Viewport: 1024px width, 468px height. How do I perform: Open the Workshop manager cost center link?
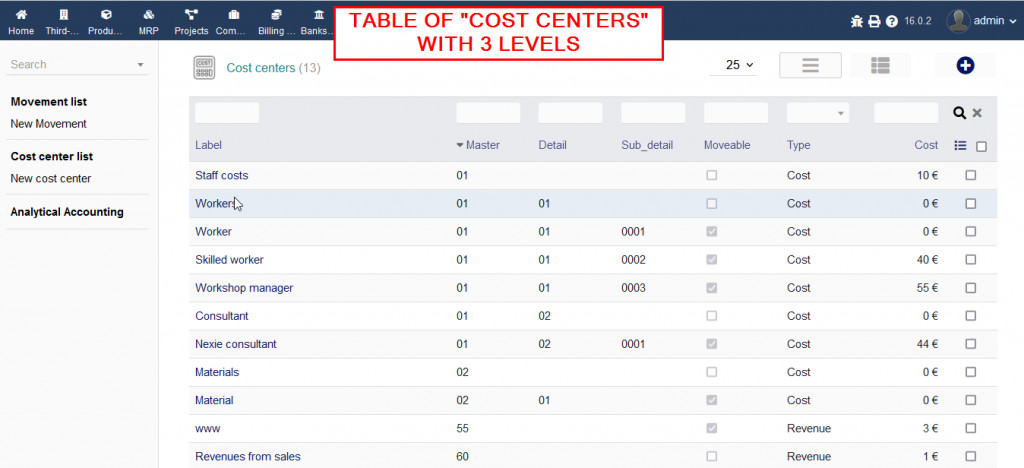[x=244, y=288]
